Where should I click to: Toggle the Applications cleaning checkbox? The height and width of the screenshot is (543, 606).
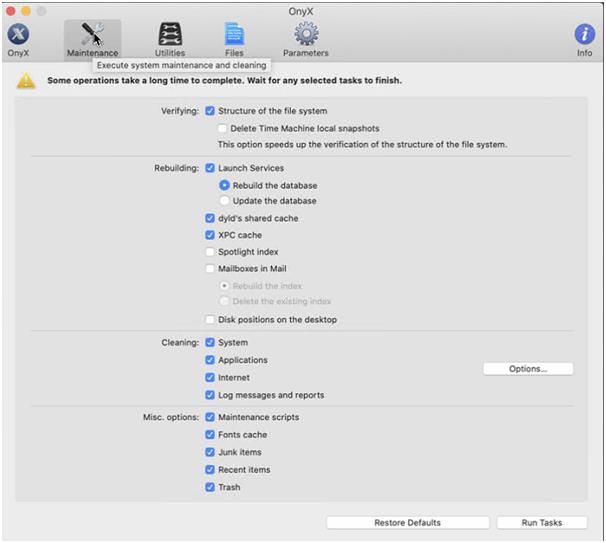click(x=210, y=360)
